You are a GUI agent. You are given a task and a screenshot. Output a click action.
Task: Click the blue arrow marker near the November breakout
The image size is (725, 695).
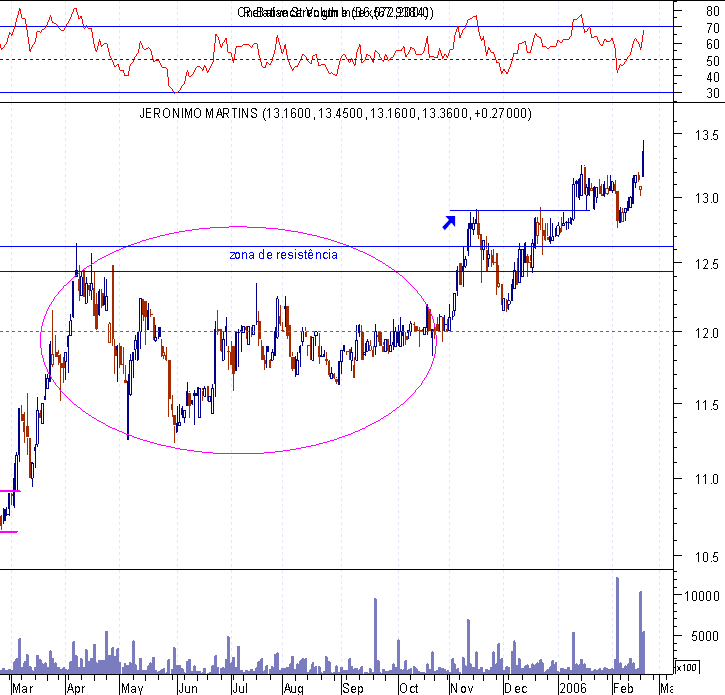point(449,222)
